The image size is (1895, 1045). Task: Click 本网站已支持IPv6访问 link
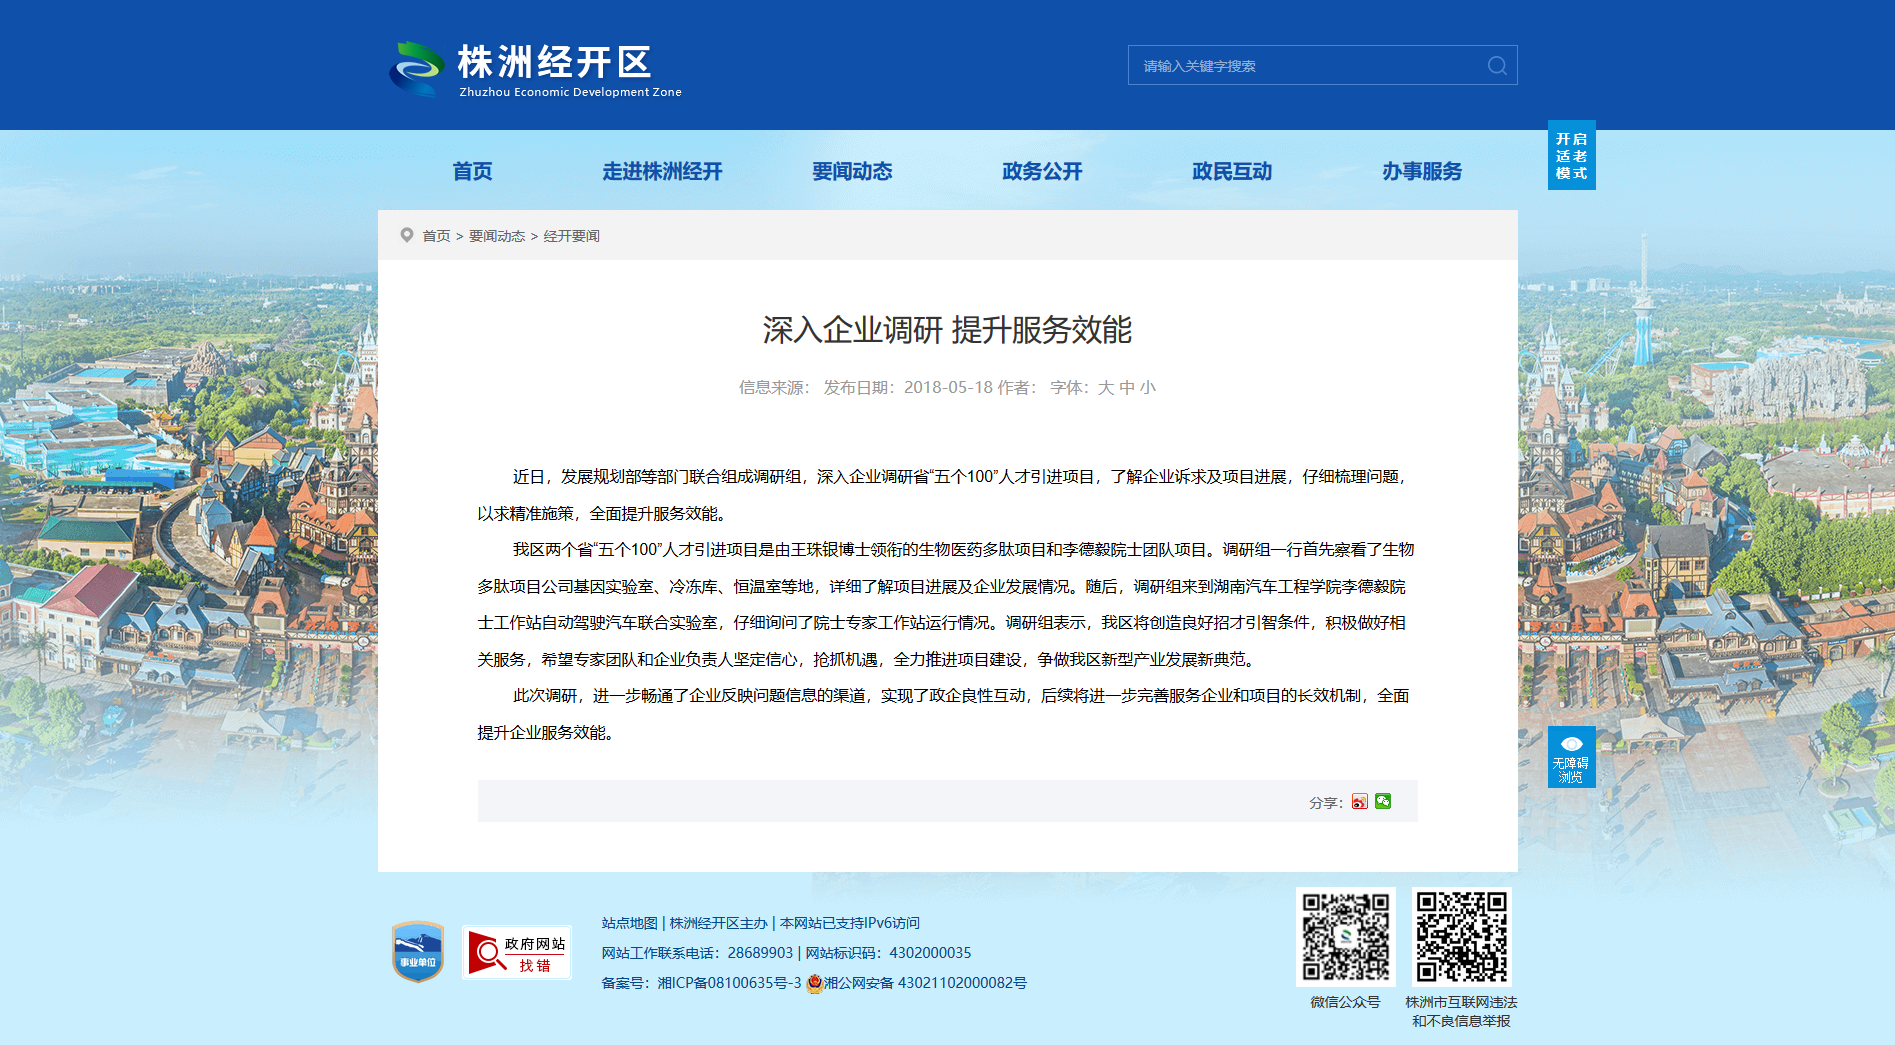click(849, 923)
